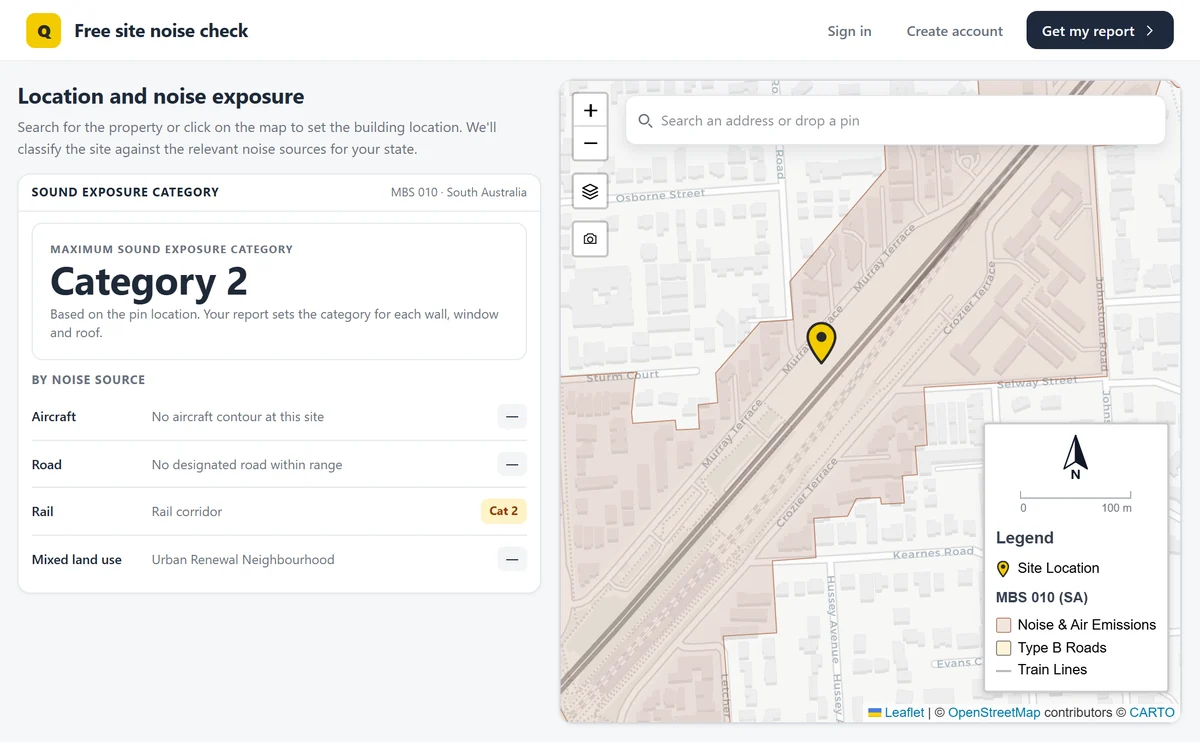Click the Selway Street map label

coord(1037,383)
